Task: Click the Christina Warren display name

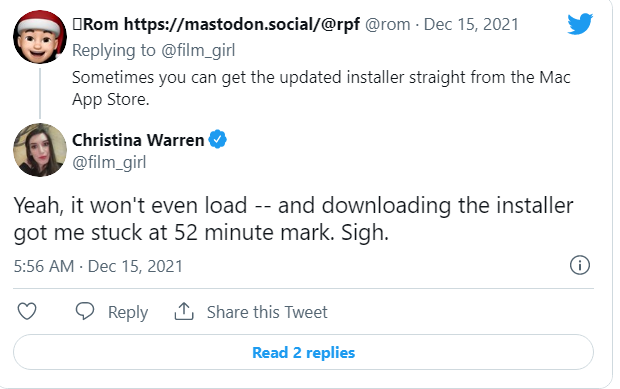Action: [138, 140]
